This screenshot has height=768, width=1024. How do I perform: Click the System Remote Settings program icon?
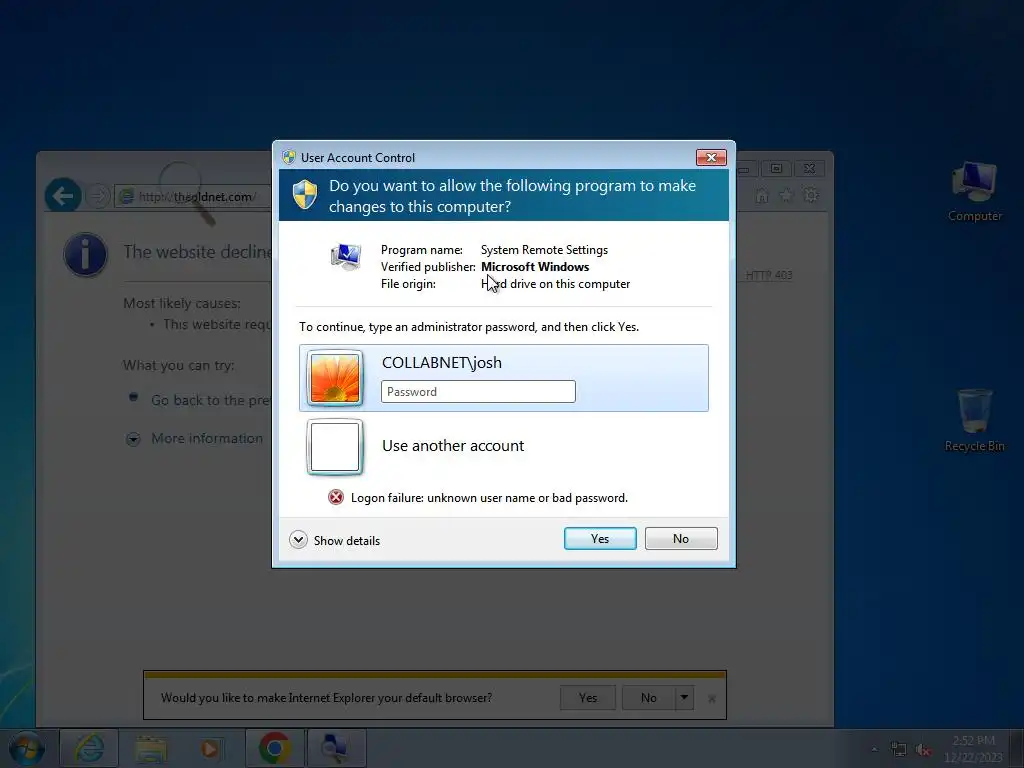pyautogui.click(x=345, y=257)
